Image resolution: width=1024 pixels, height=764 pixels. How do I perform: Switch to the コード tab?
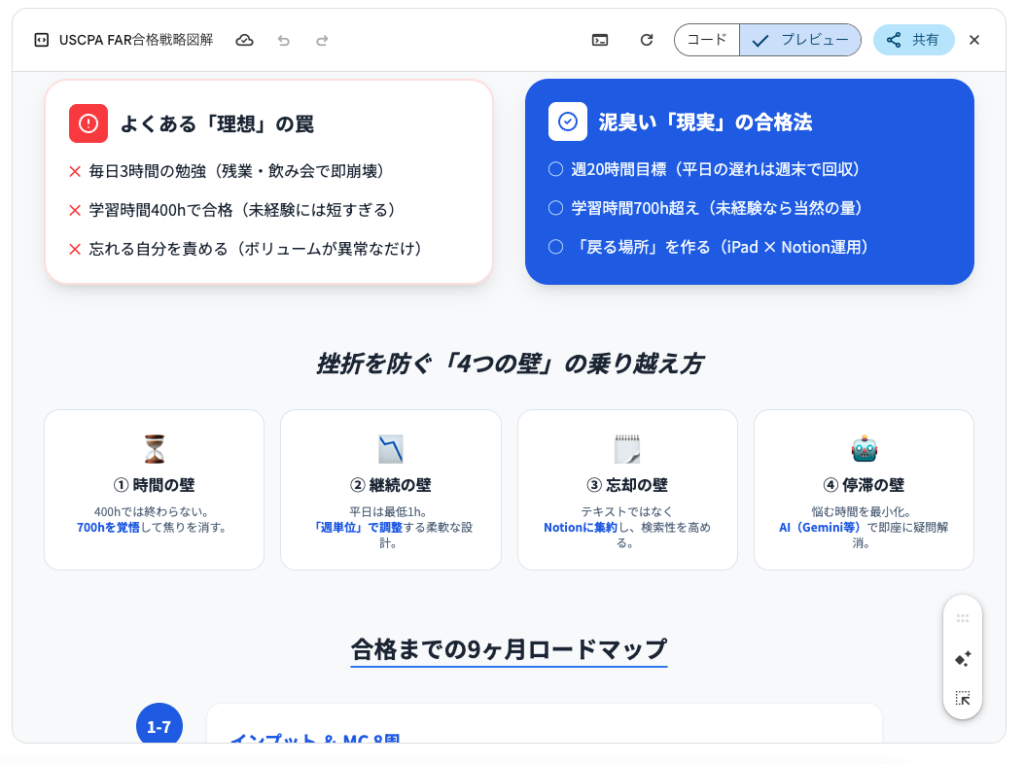coord(707,40)
